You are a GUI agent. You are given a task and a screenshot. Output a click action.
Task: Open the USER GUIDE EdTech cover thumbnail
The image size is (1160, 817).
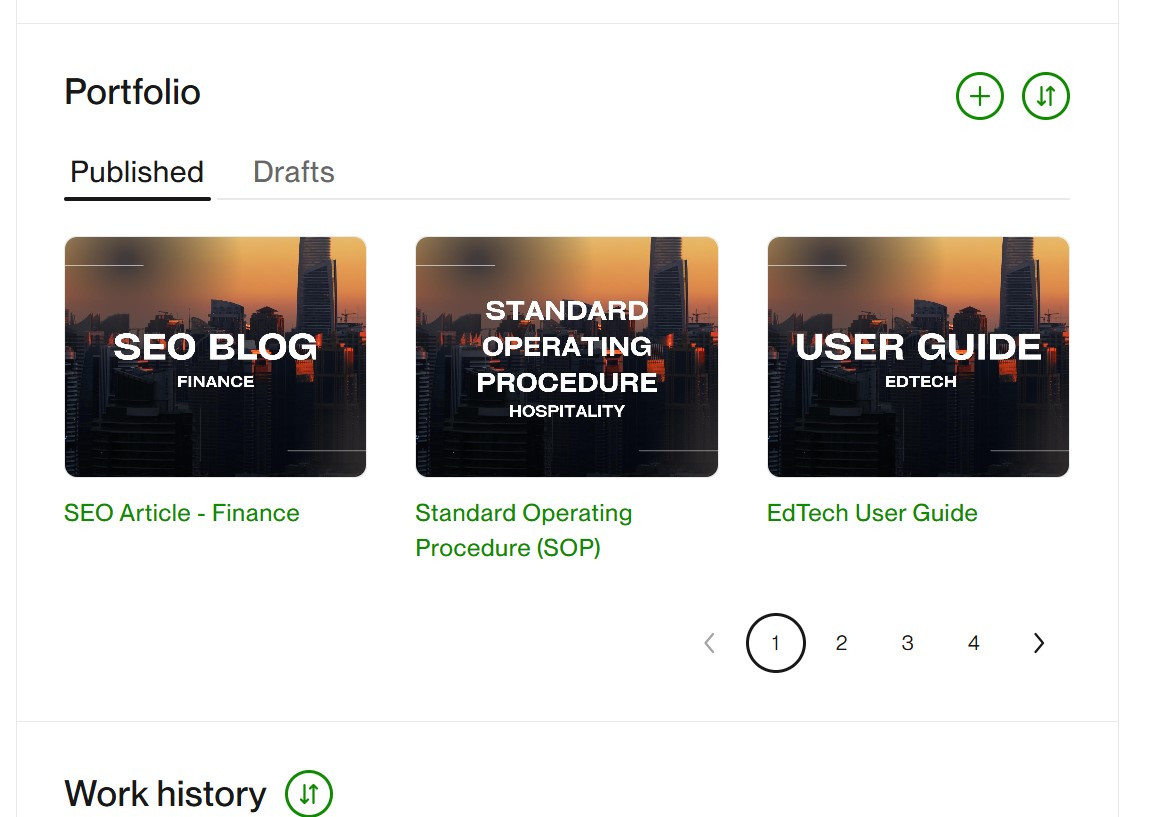[918, 357]
